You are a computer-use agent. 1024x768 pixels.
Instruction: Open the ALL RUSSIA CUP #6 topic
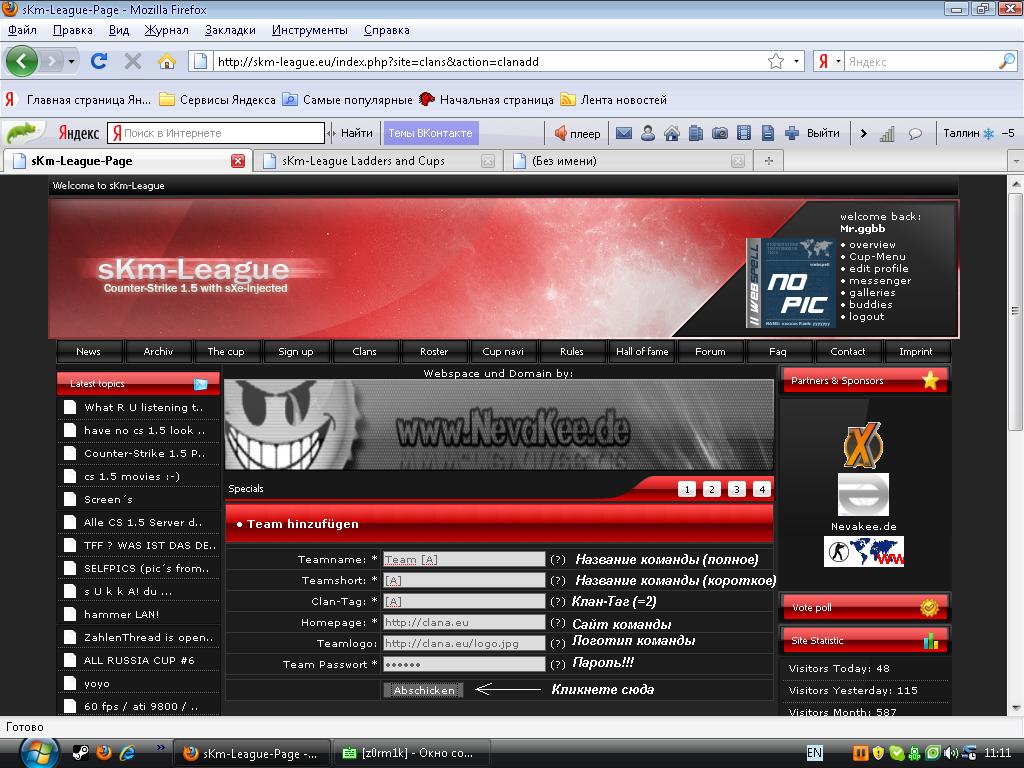click(x=139, y=660)
